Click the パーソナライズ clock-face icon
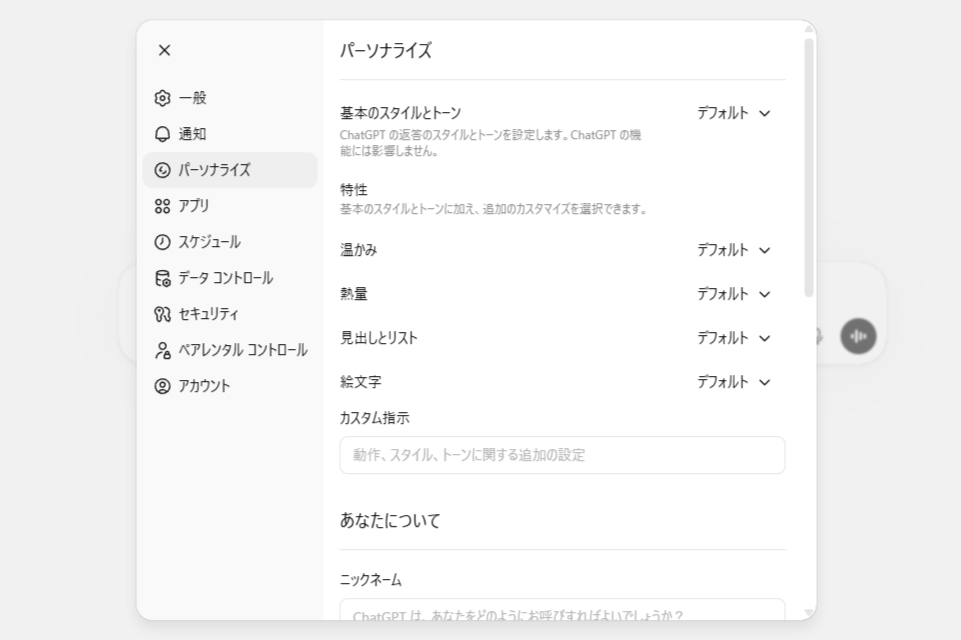961x640 pixels. [163, 170]
